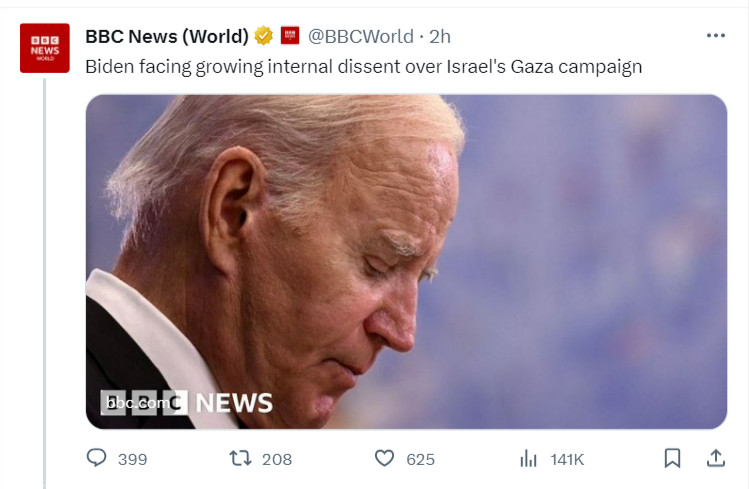Open the @BBCWorld handle link
The width and height of the screenshot is (749, 489).
click(x=361, y=36)
